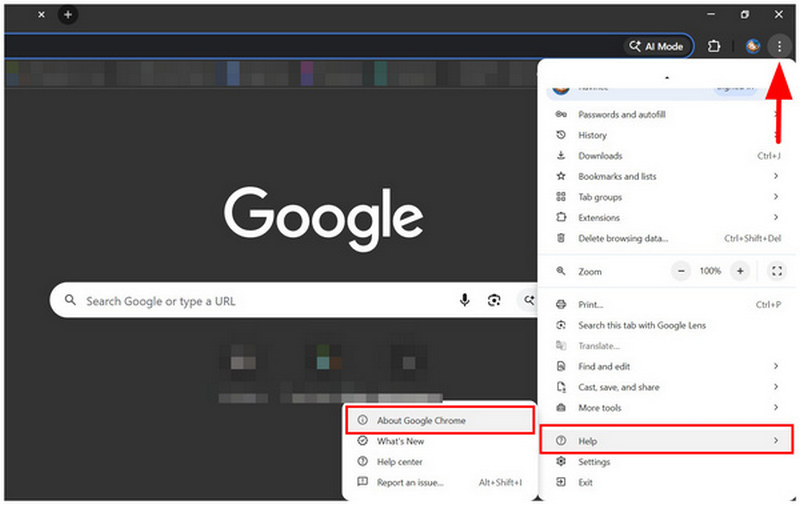Click the magnifier icon in search box
The width and height of the screenshot is (800, 505).
click(70, 300)
